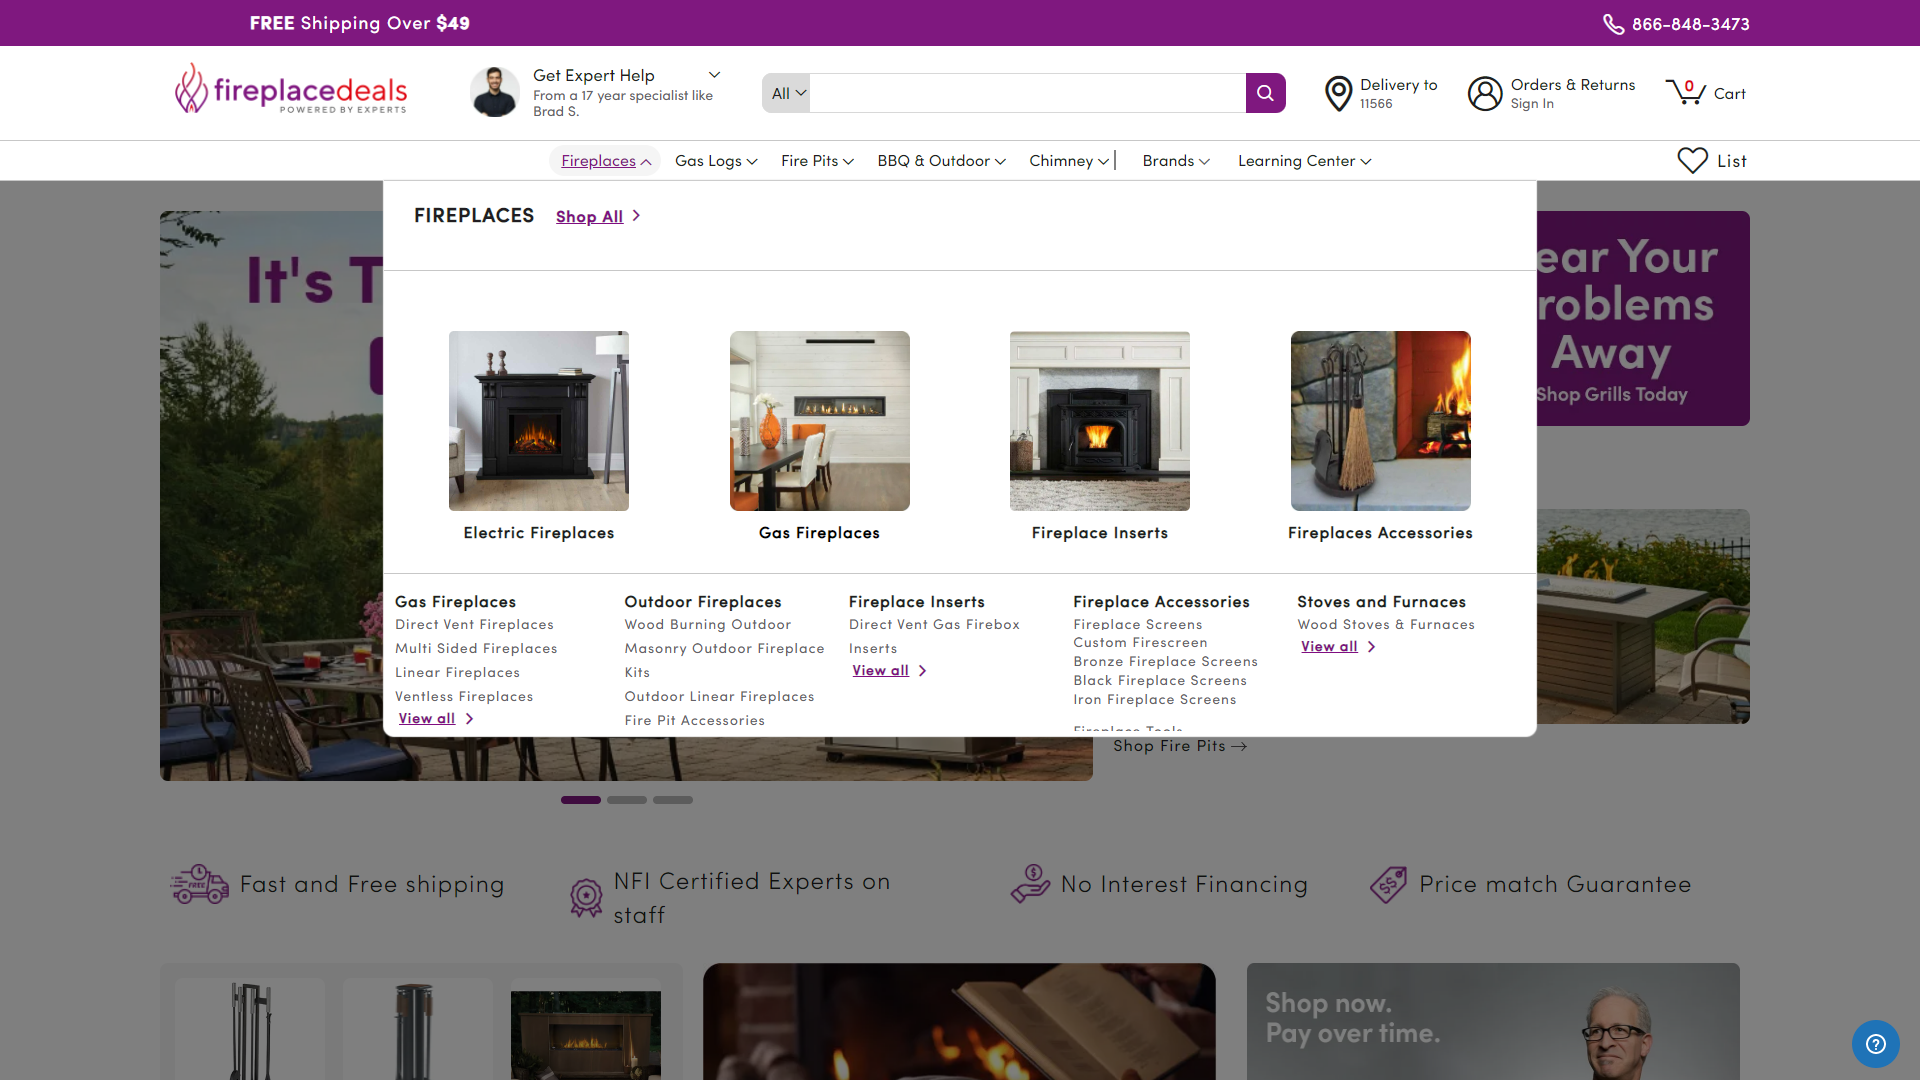Click the heart wish List icon
Screen dimensions: 1920x1080
tap(1692, 160)
